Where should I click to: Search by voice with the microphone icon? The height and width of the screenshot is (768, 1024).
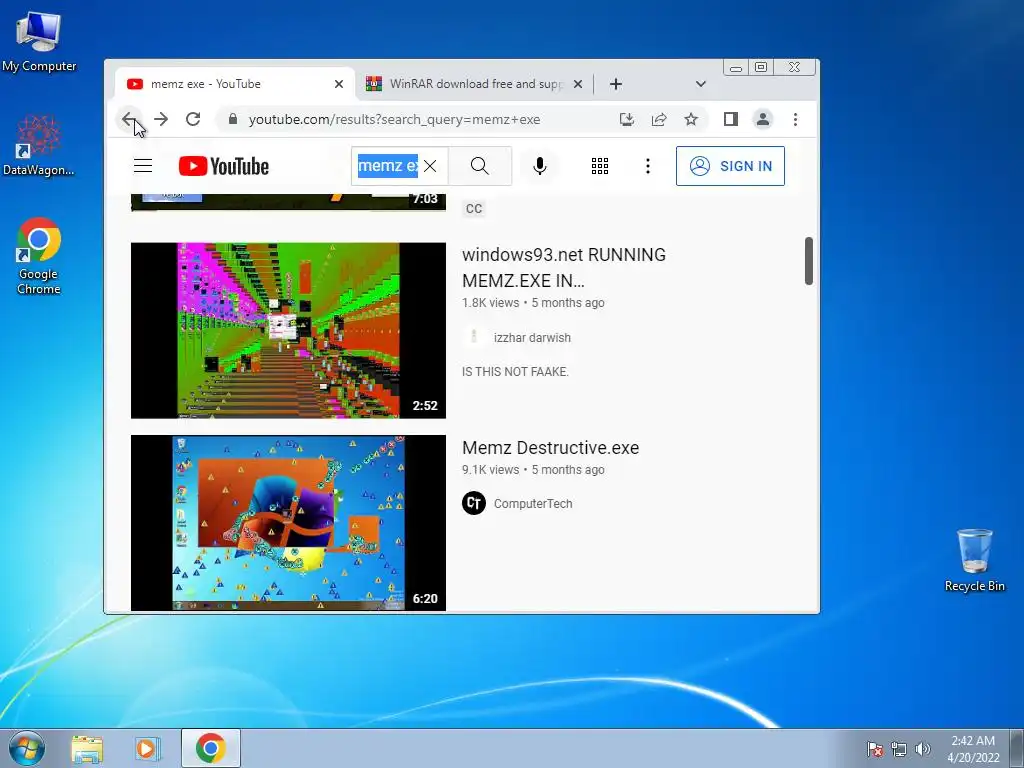(539, 166)
